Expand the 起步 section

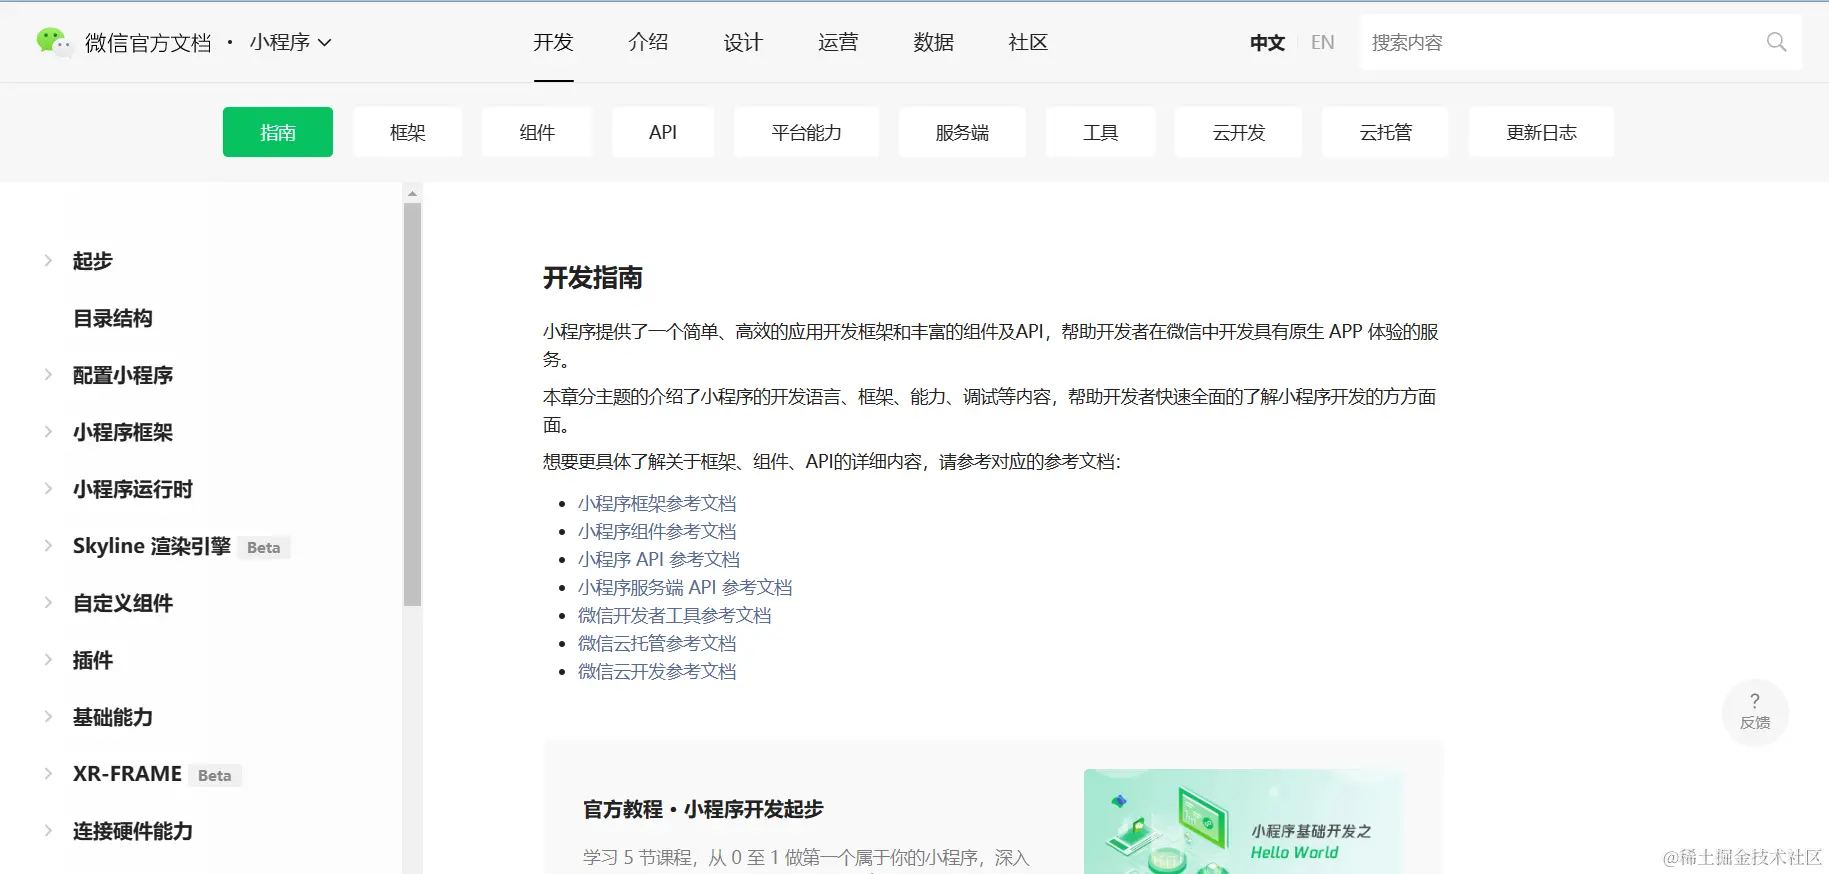[48, 261]
